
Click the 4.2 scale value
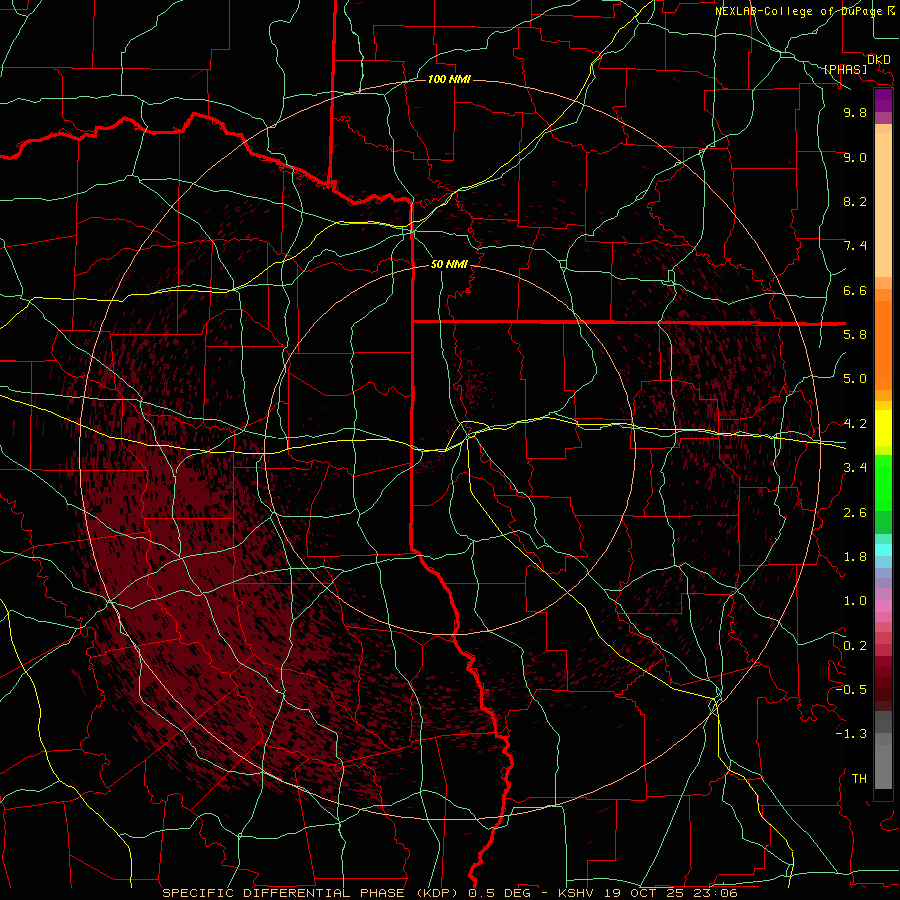click(855, 424)
